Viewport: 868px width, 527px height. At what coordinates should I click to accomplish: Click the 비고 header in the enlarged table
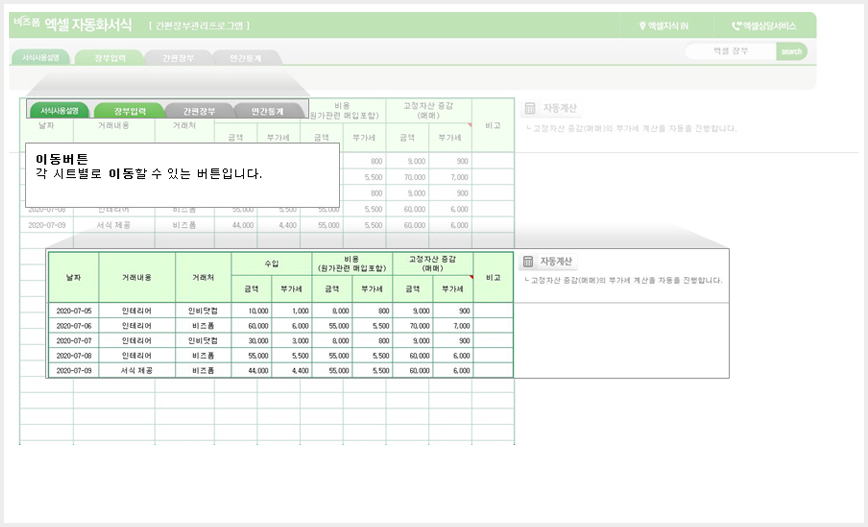tap(493, 277)
